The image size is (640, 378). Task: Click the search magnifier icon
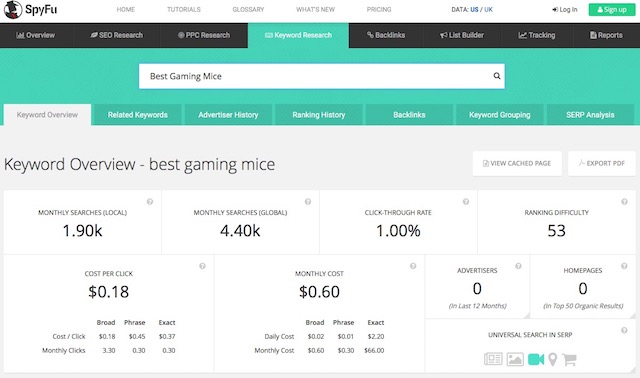[x=497, y=76]
